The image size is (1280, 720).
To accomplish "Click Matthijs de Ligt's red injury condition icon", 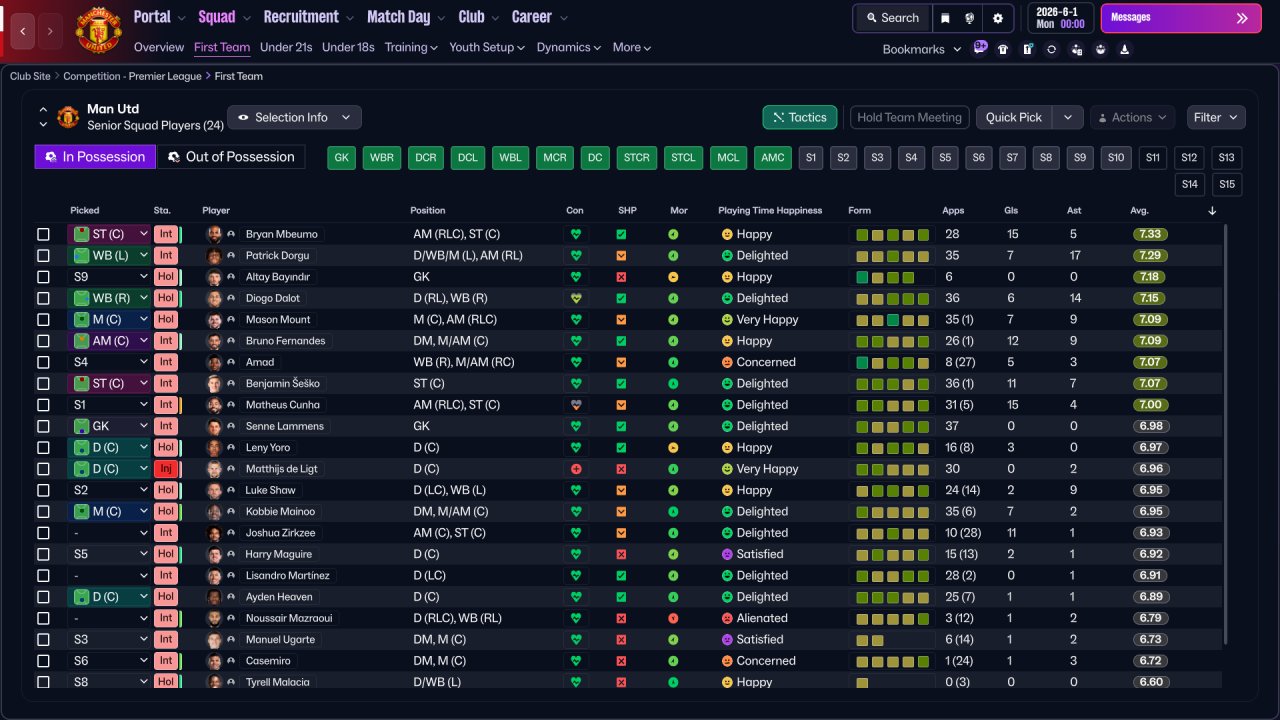I will coord(576,469).
